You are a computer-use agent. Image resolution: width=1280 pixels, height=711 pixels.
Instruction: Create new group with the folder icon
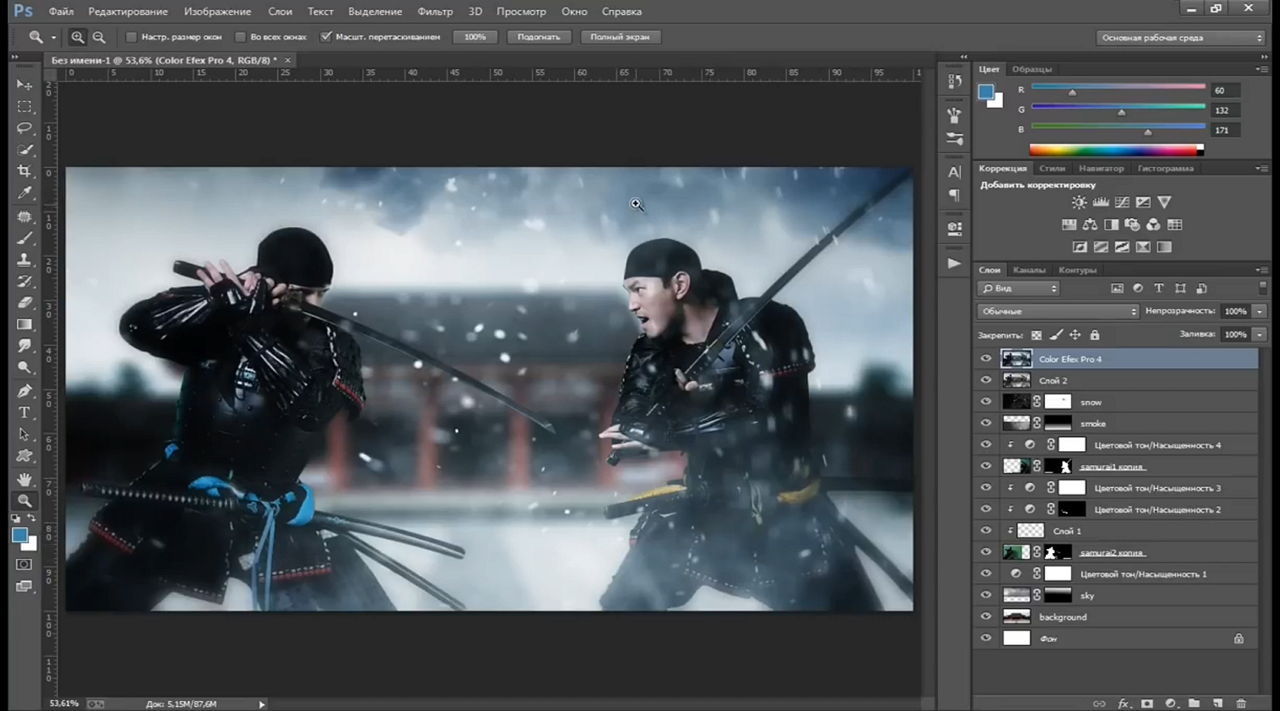point(1194,704)
